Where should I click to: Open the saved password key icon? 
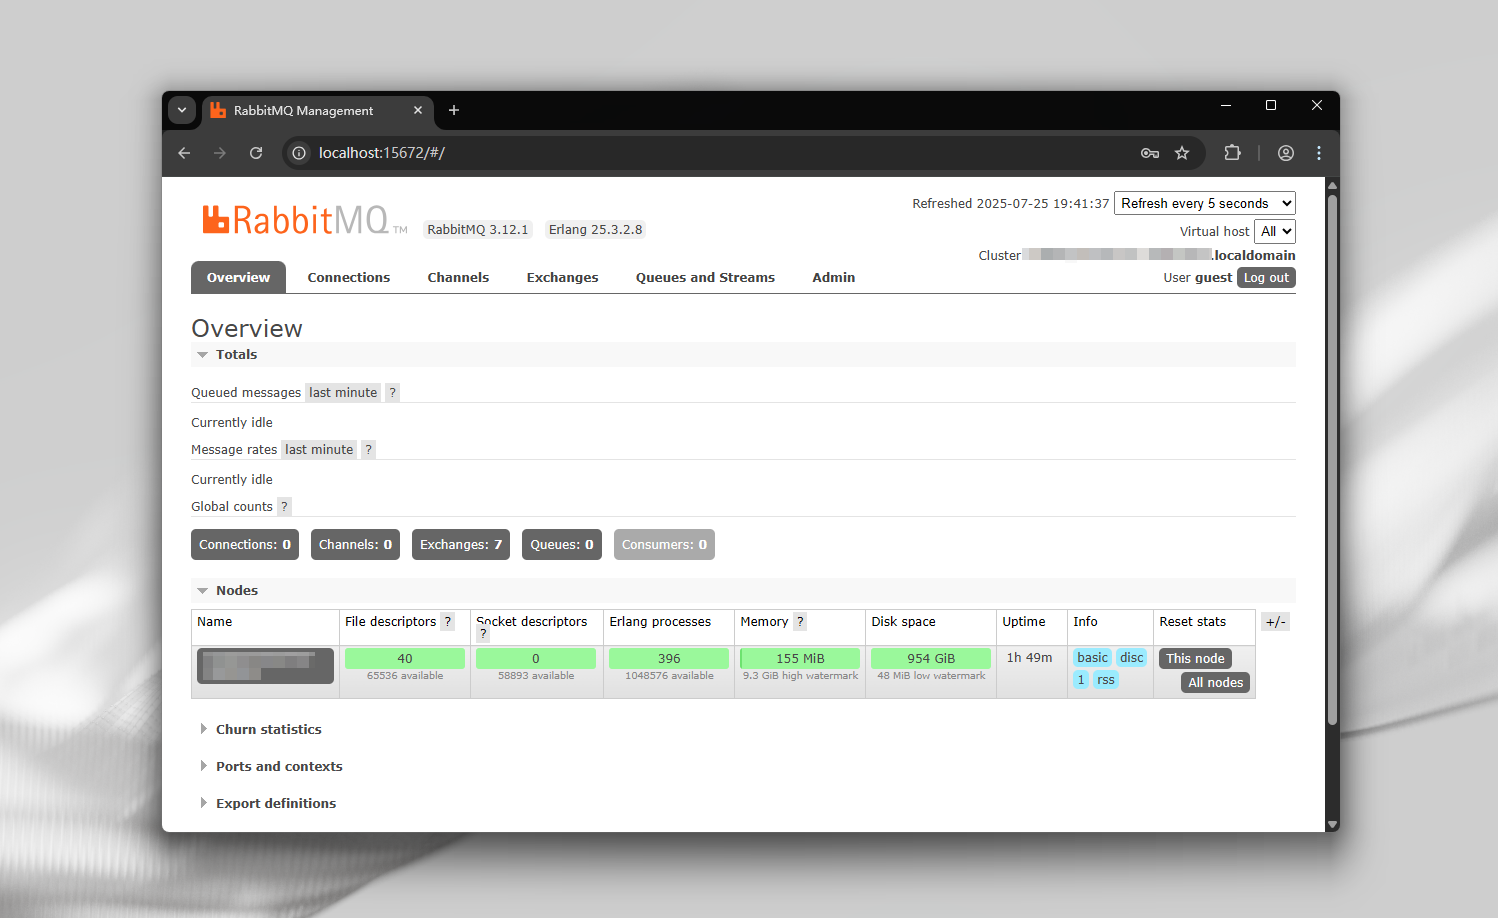tap(1150, 153)
